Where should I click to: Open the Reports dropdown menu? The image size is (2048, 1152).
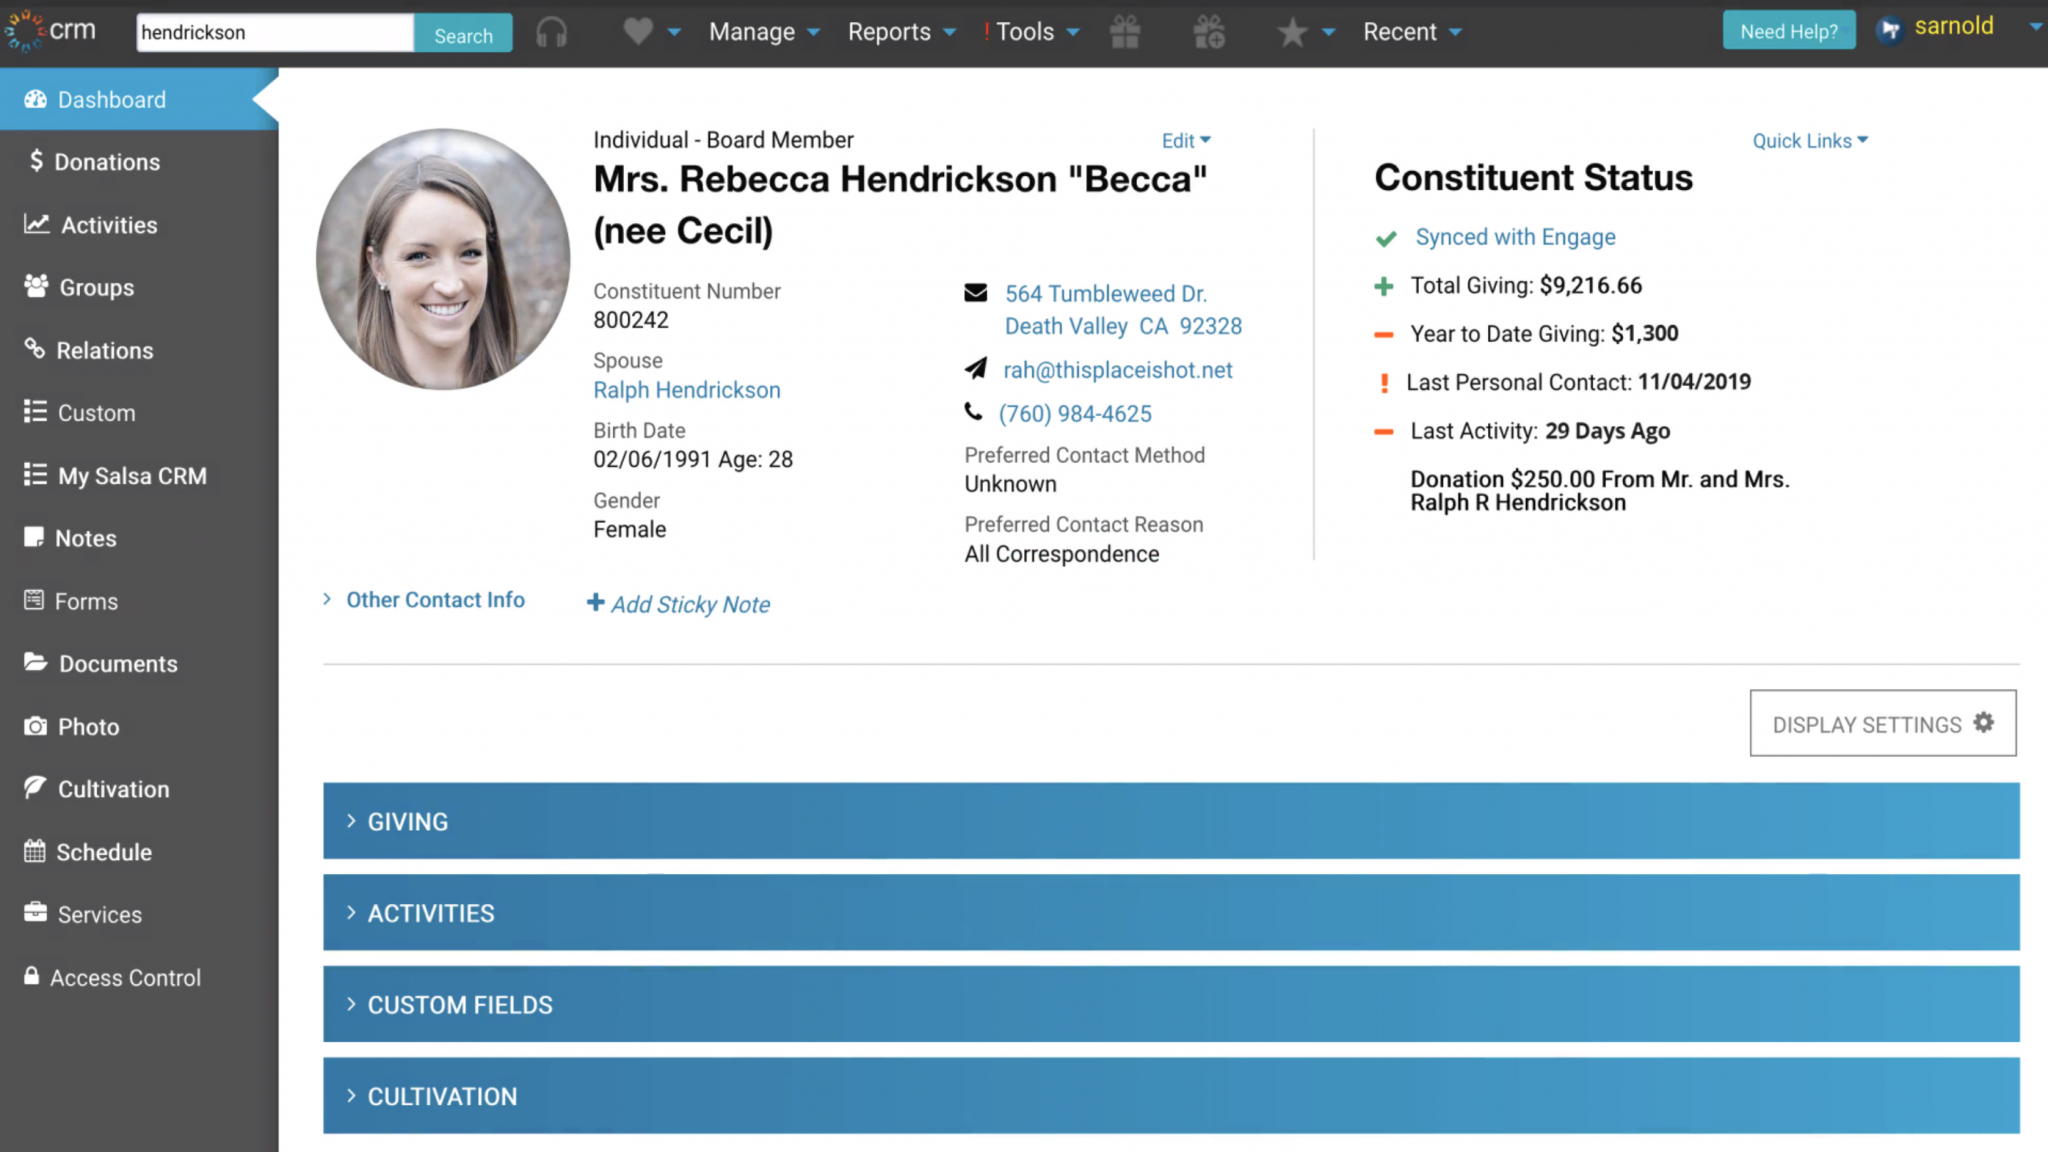pos(902,32)
